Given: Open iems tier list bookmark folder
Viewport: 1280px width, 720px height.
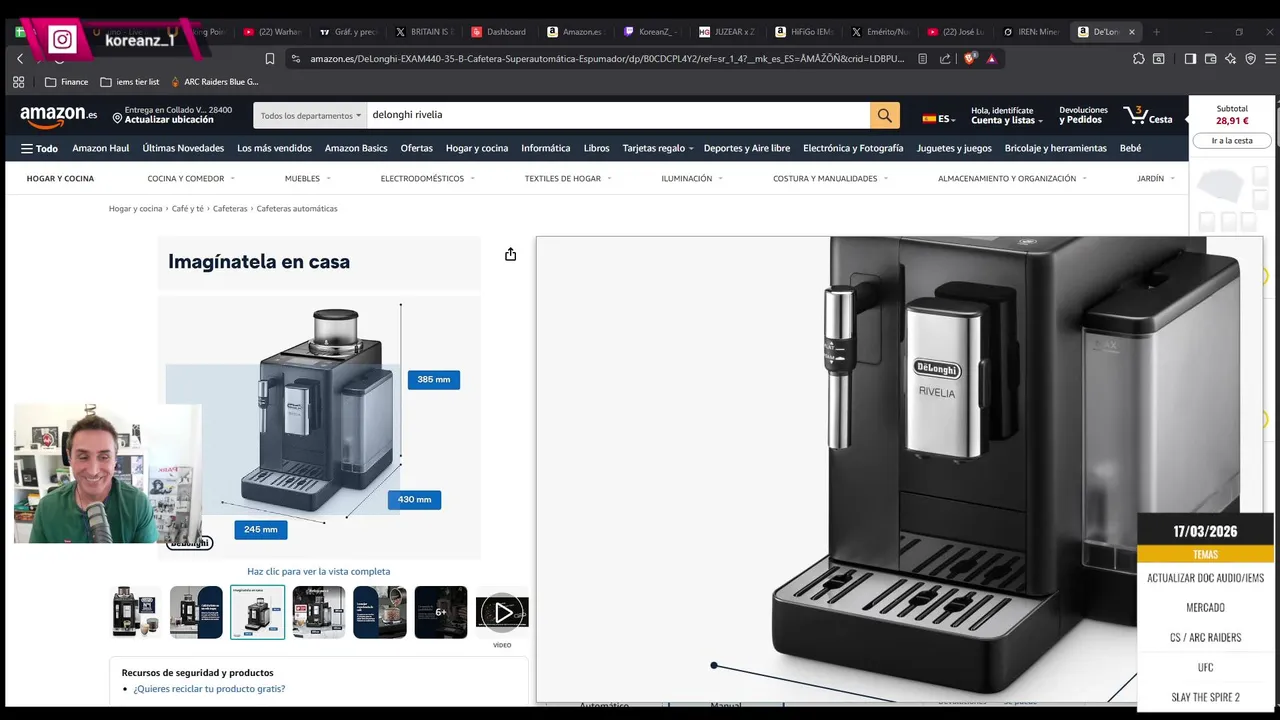Looking at the screenshot, I should click(130, 82).
